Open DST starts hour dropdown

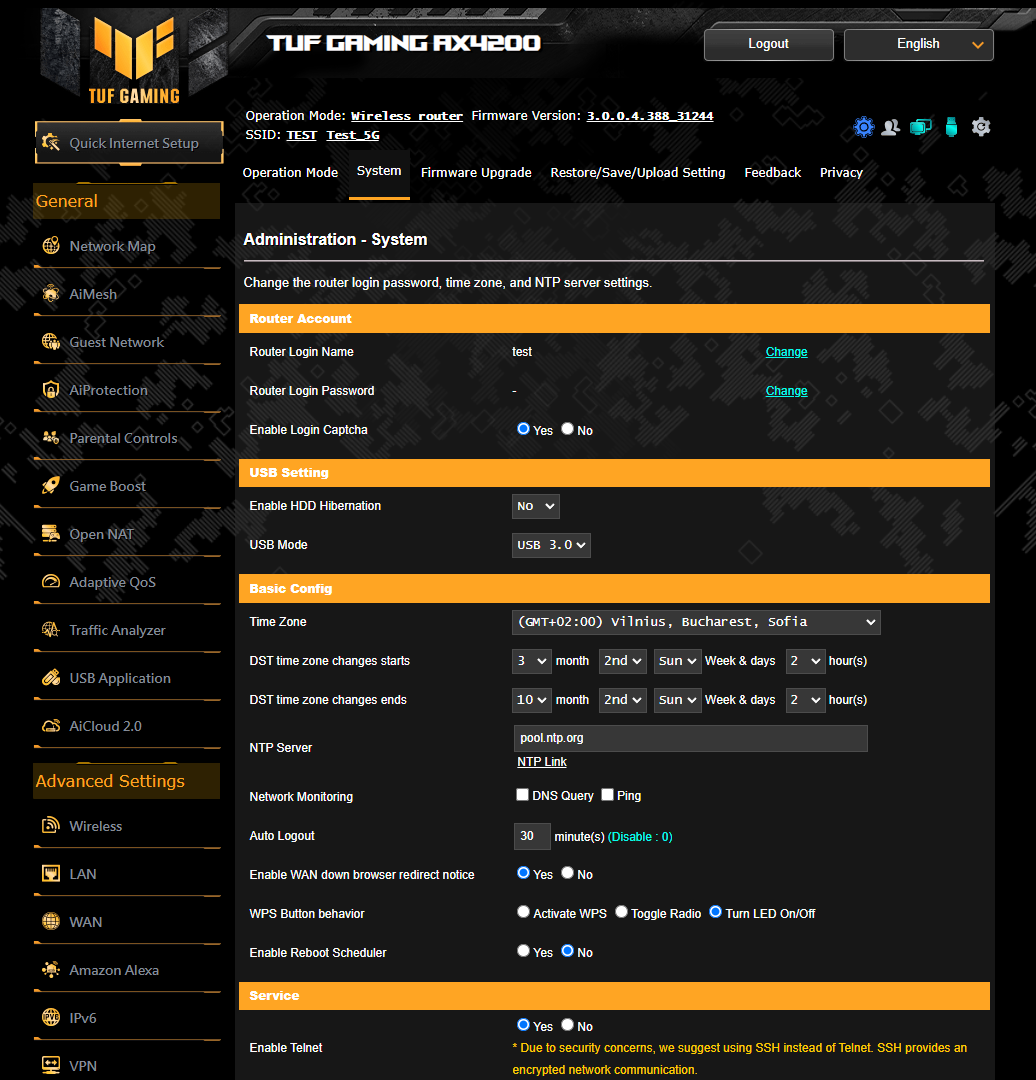805,661
